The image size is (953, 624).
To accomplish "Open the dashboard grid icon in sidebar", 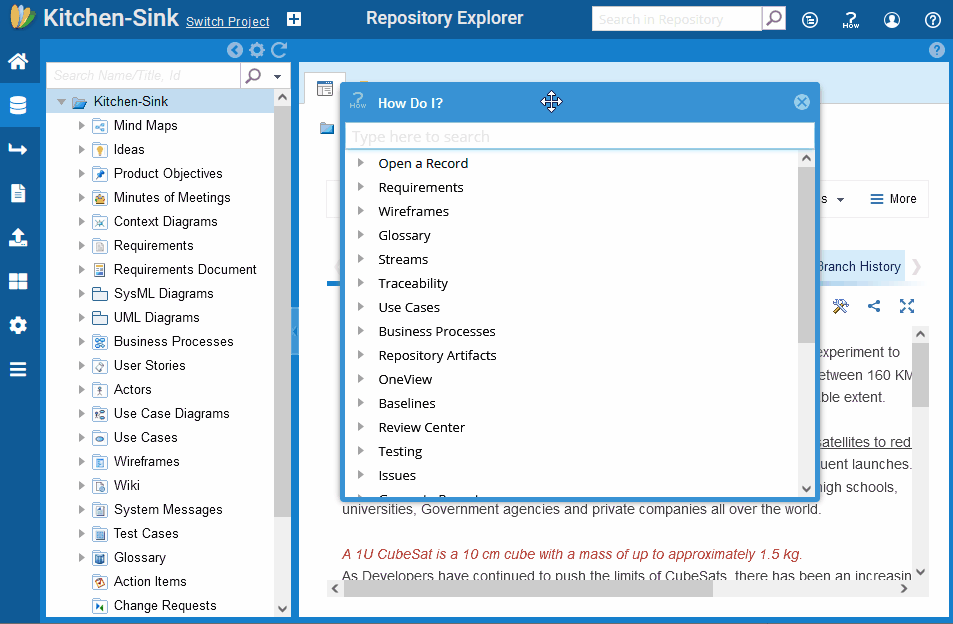I will click(x=18, y=281).
